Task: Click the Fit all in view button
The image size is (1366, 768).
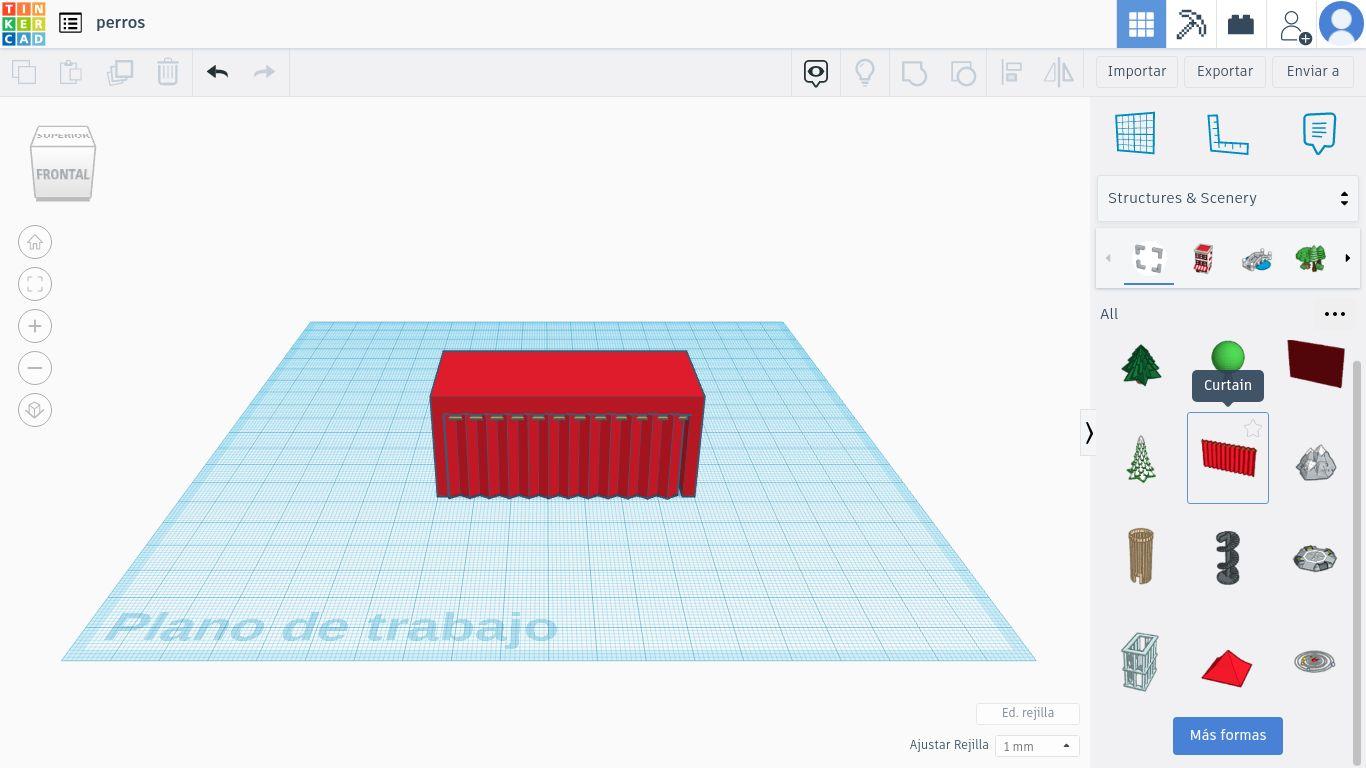Action: pos(35,284)
